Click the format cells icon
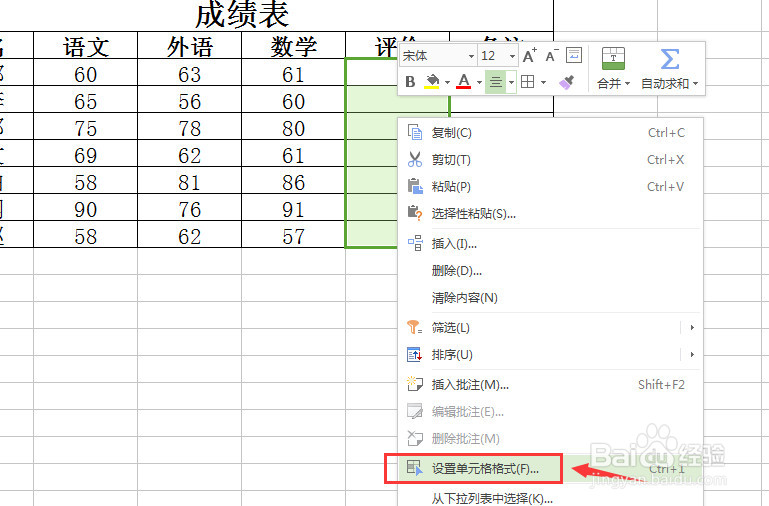 (x=415, y=468)
